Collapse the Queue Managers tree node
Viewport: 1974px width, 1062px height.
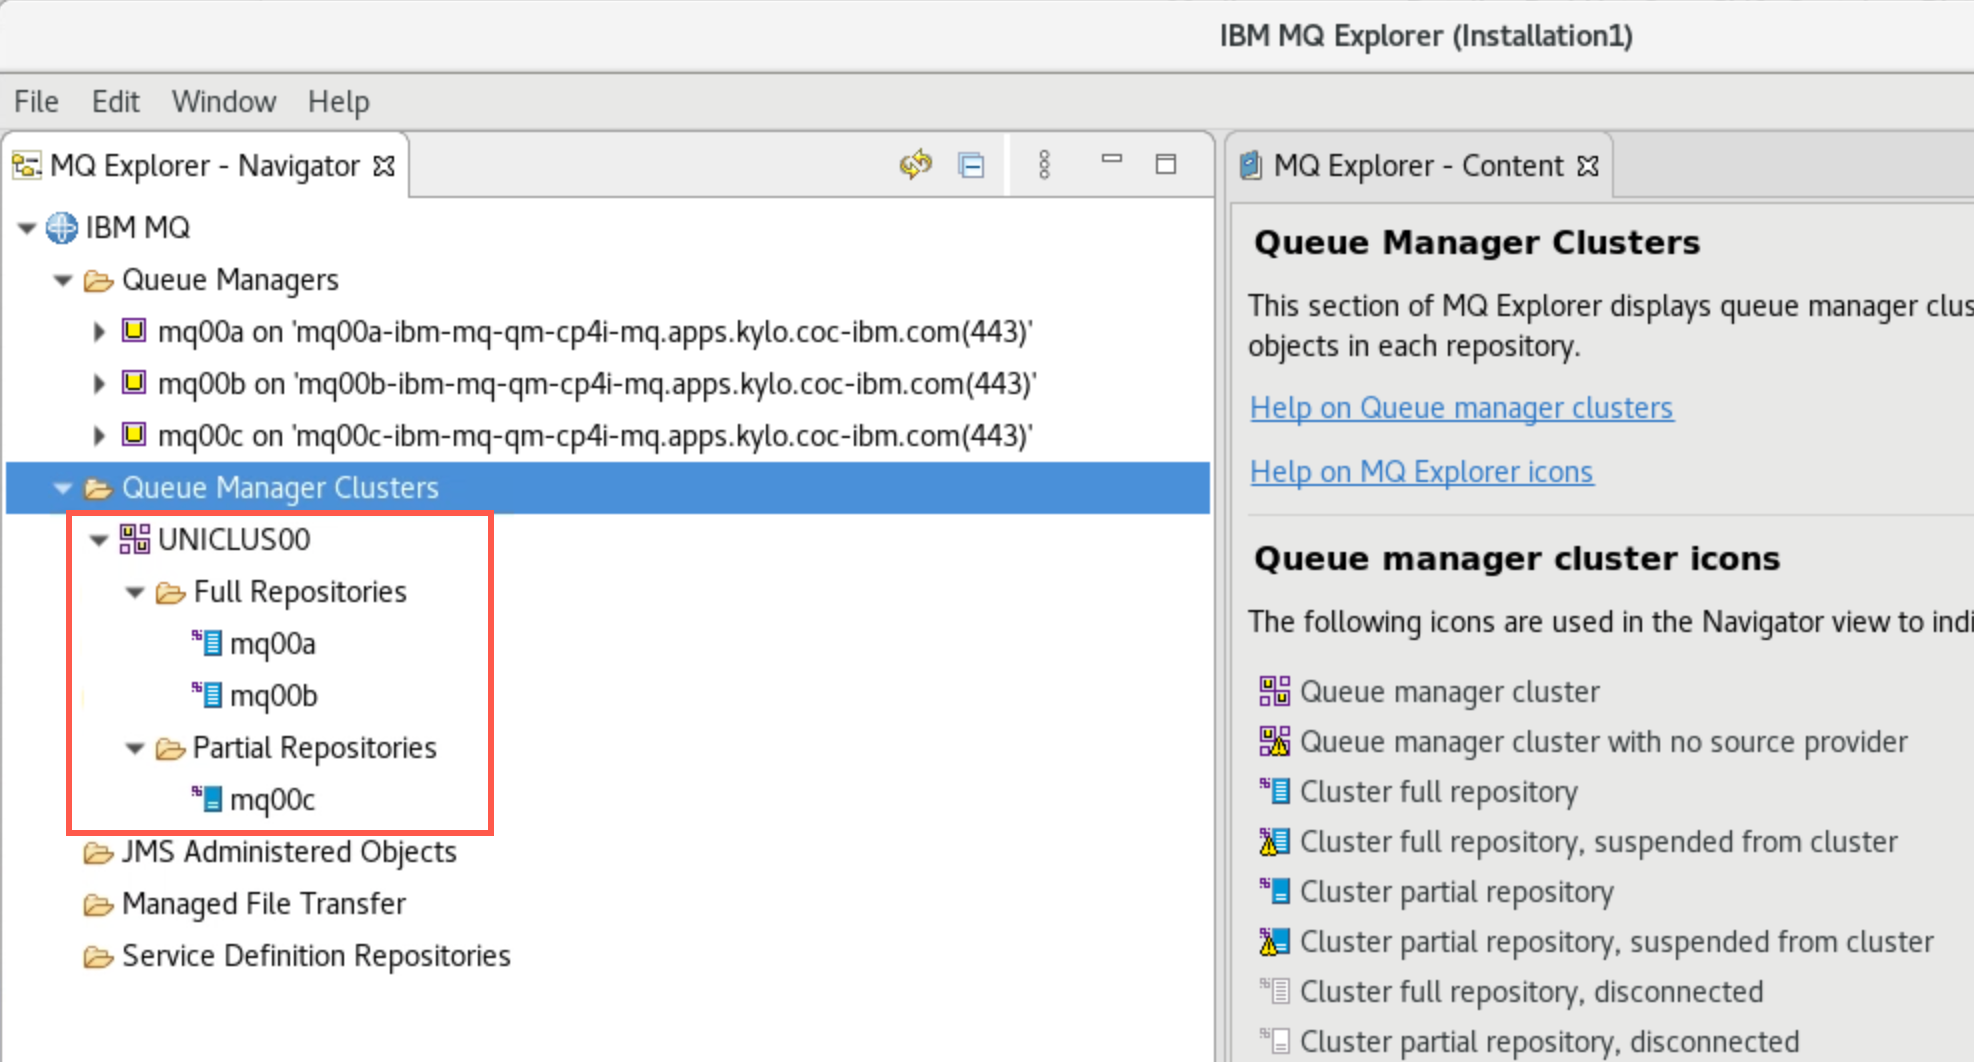pos(63,280)
